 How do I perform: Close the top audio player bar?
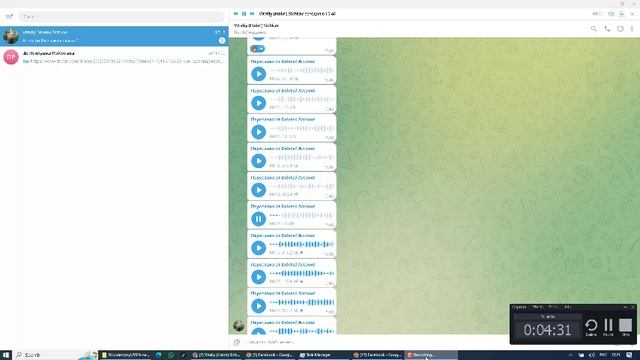coord(632,14)
